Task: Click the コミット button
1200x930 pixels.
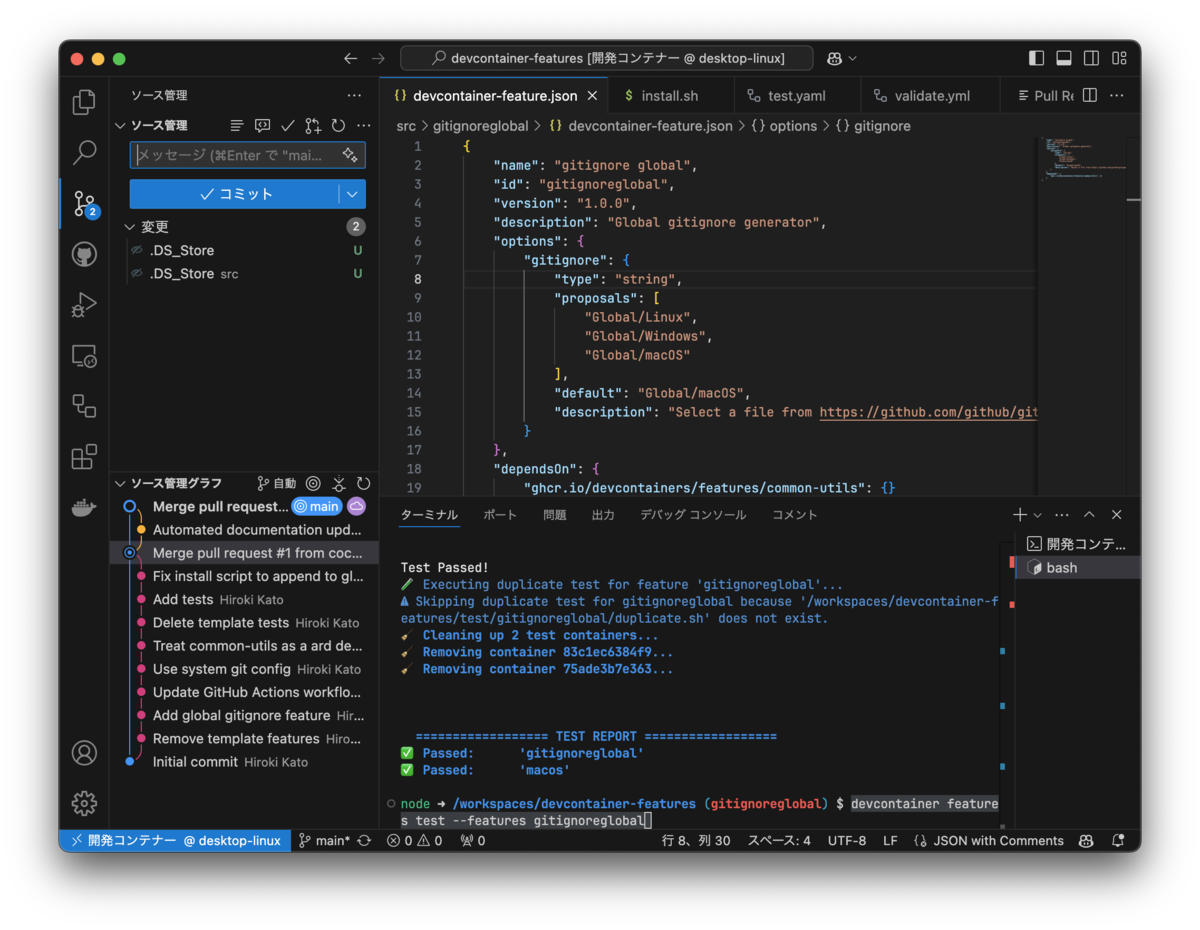Action: pyautogui.click(x=235, y=194)
